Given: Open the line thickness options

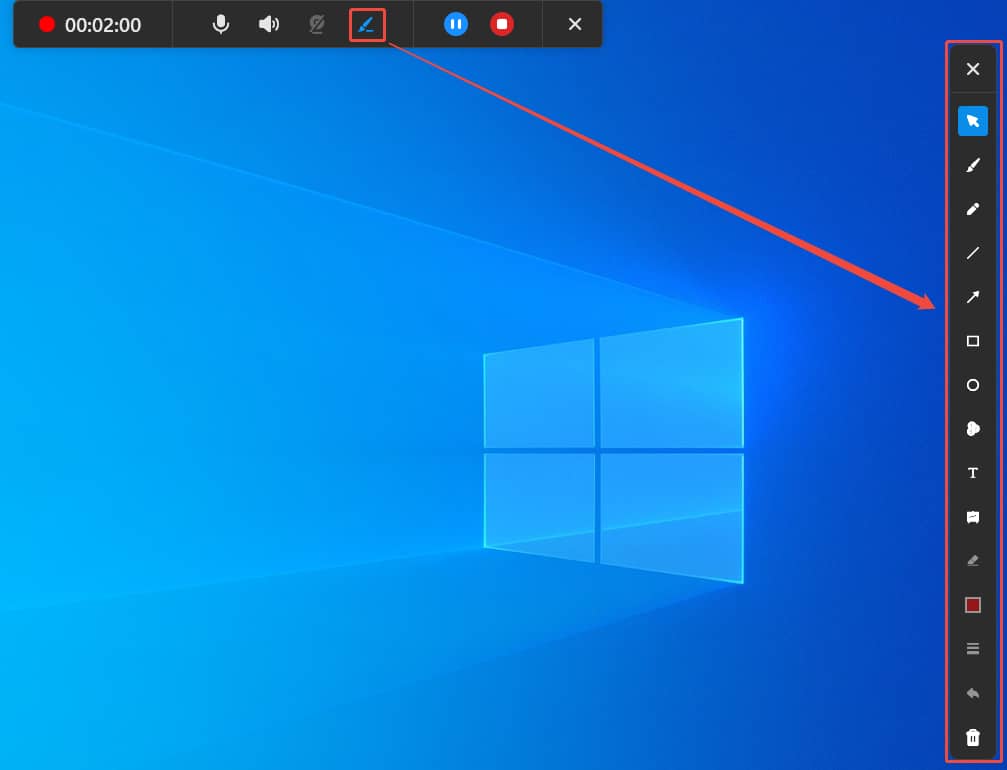Looking at the screenshot, I should tap(972, 648).
